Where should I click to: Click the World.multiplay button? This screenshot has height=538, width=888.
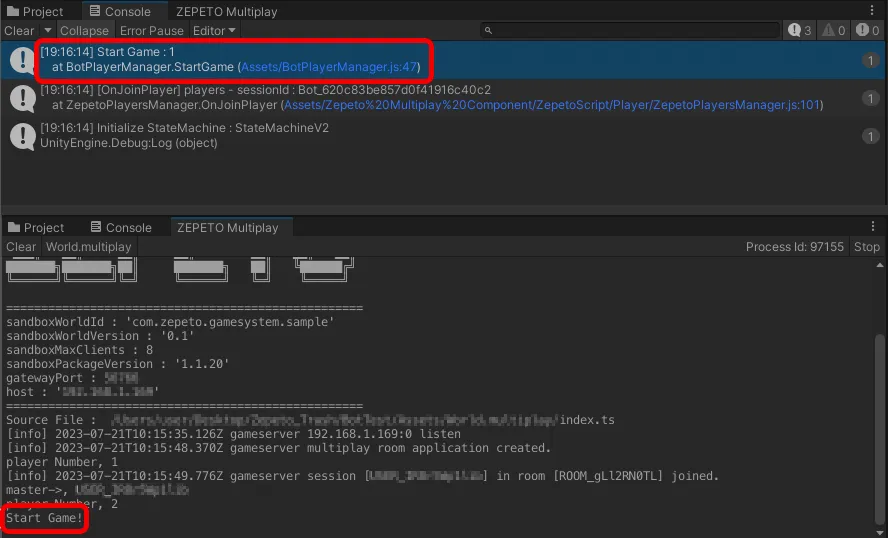coord(88,247)
